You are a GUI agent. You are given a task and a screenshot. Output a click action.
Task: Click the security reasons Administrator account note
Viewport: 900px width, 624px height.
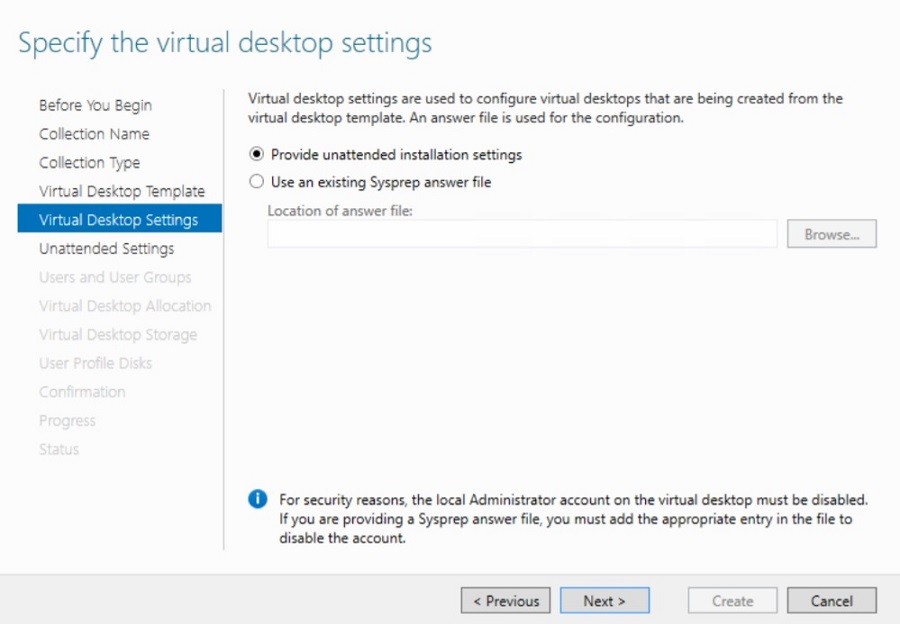click(x=573, y=519)
